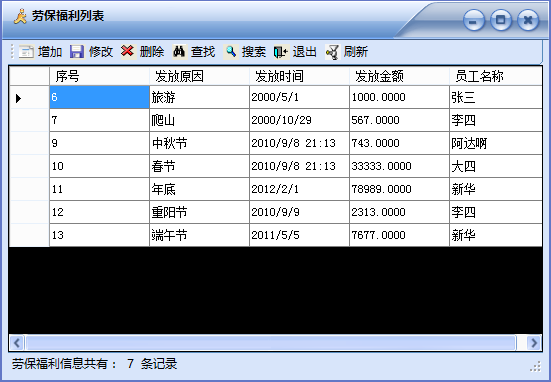Select the row header for record 7
Image resolution: width=551 pixels, height=382 pixels.
(29, 120)
